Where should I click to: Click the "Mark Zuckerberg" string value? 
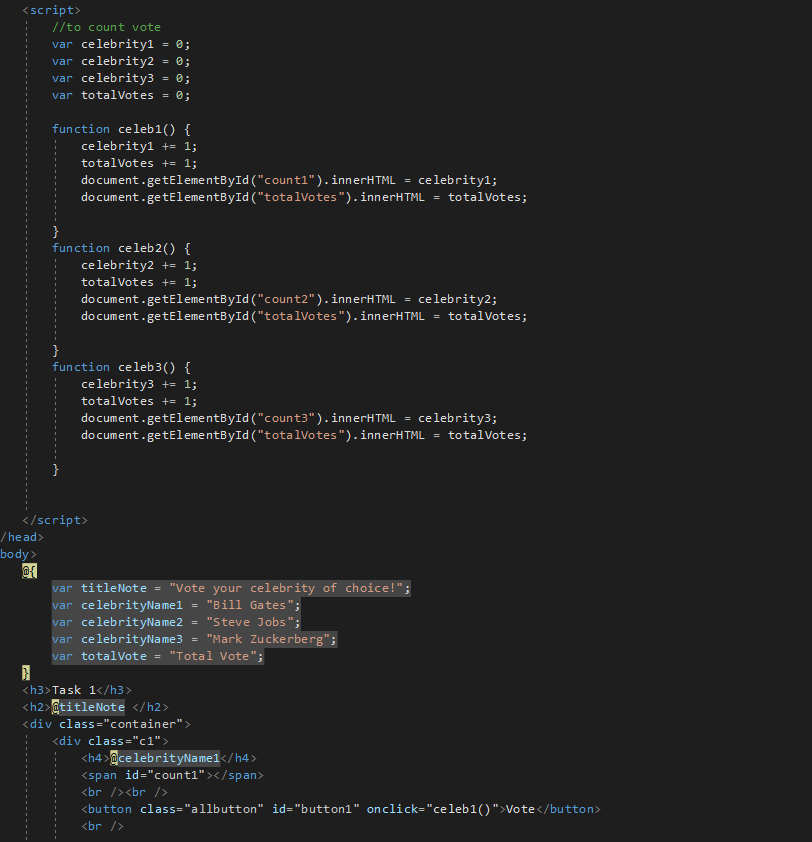[x=268, y=640]
